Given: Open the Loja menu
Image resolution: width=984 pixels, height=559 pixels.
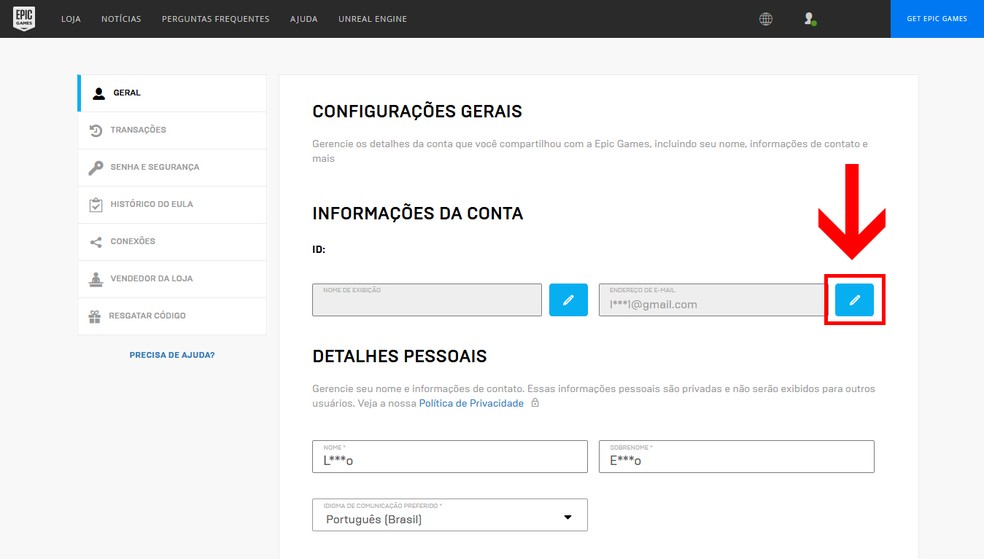Looking at the screenshot, I should 71,19.
